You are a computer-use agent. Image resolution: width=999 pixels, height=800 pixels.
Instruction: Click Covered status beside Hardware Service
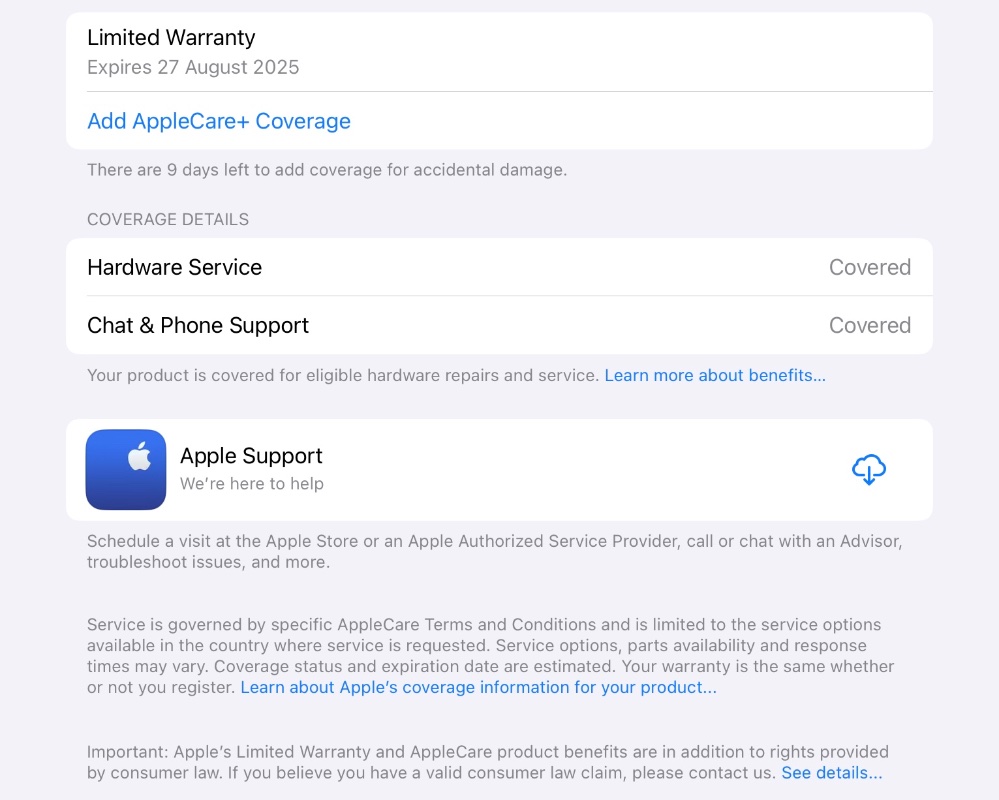pos(869,267)
